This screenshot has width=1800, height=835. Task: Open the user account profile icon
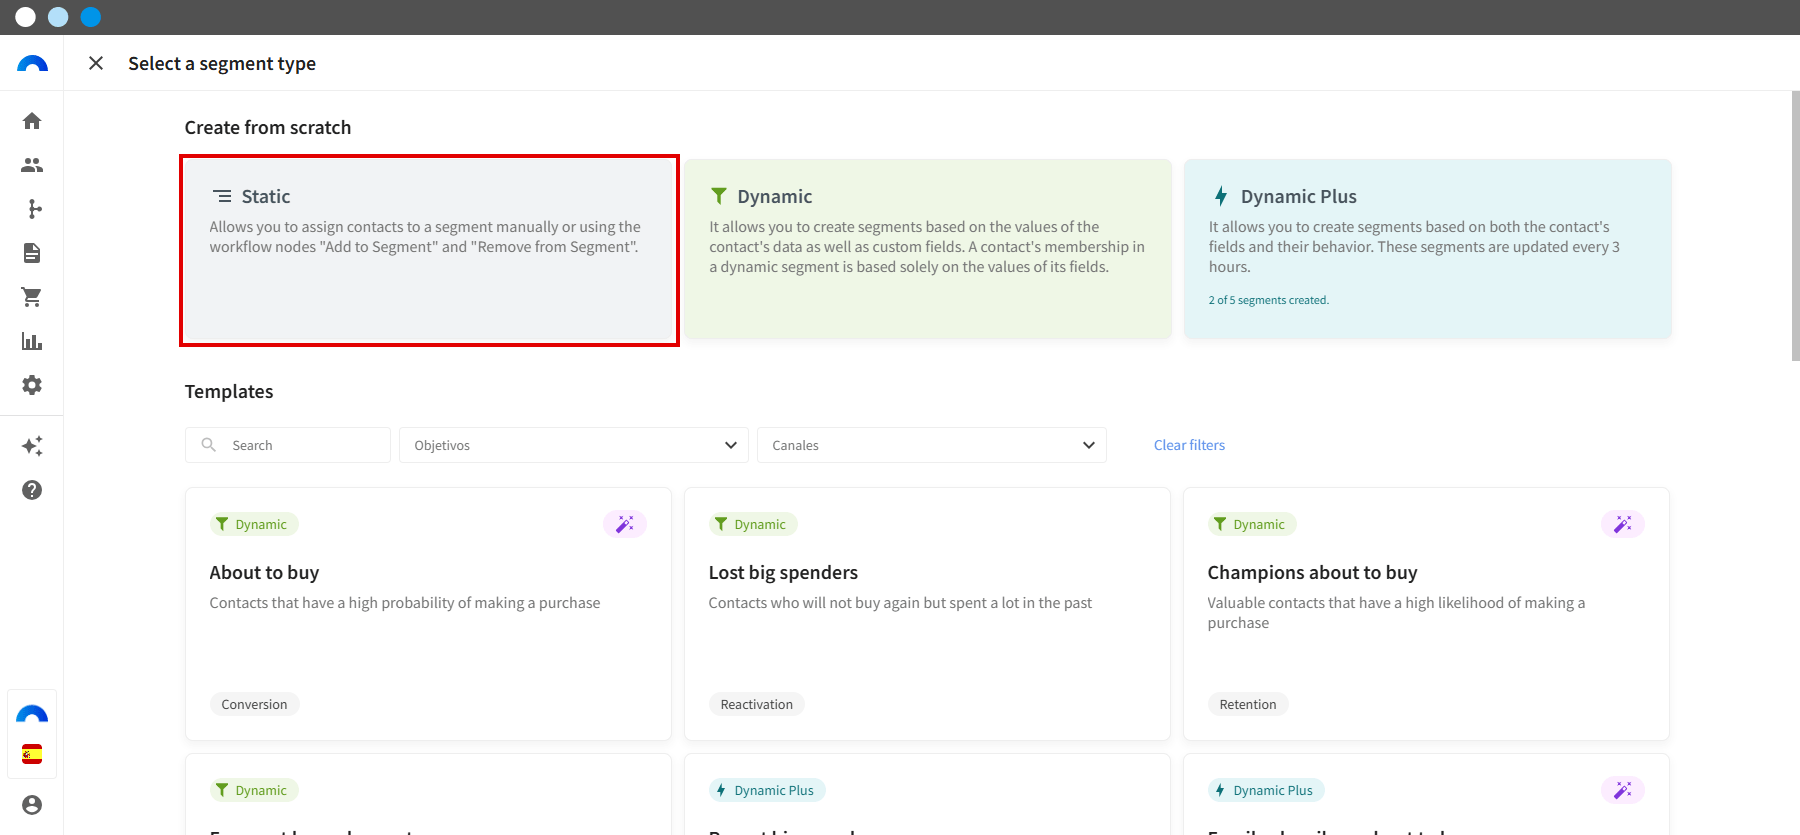(x=32, y=805)
